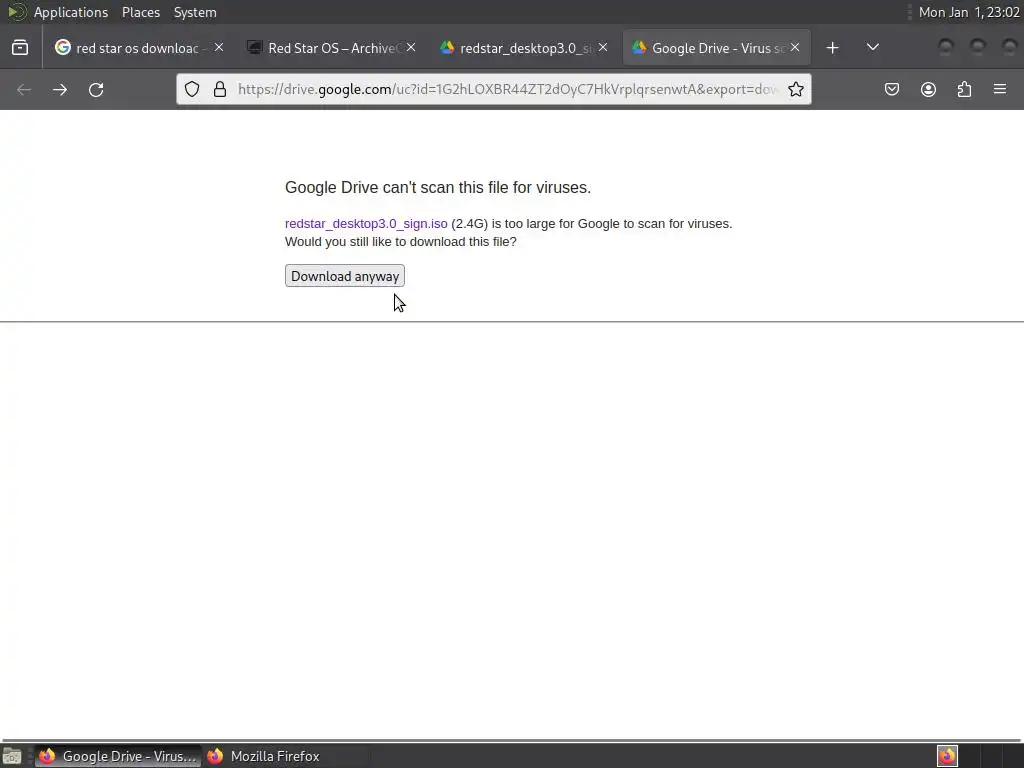
Task: Open the Extensions puzzle icon
Action: click(x=964, y=89)
